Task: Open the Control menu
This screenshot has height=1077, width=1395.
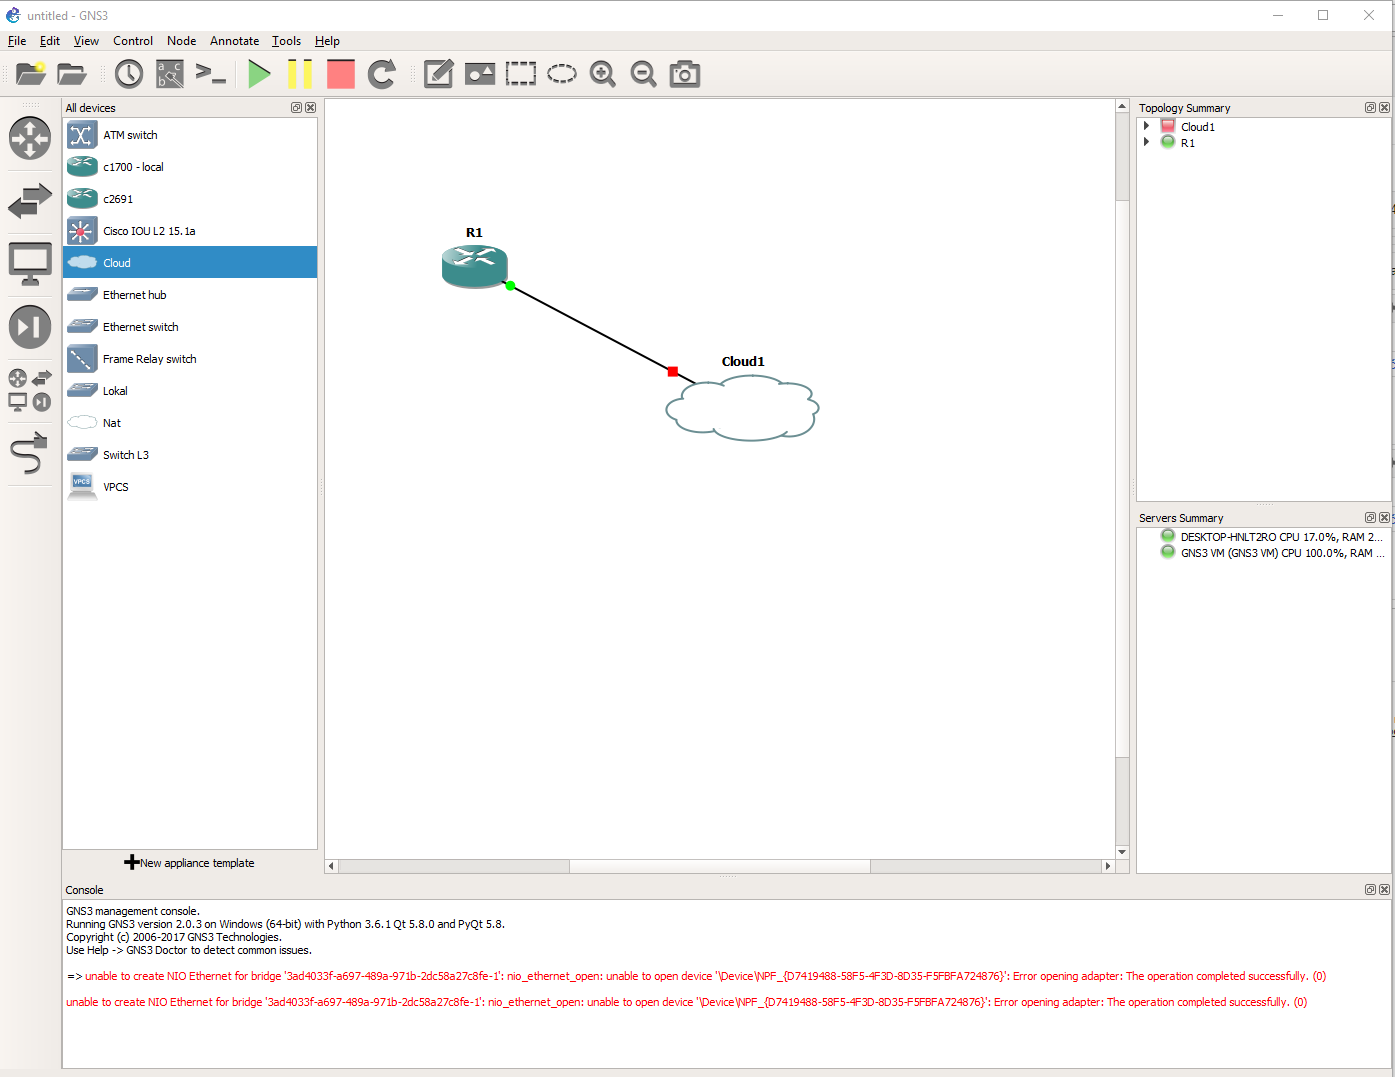Action: point(133,41)
